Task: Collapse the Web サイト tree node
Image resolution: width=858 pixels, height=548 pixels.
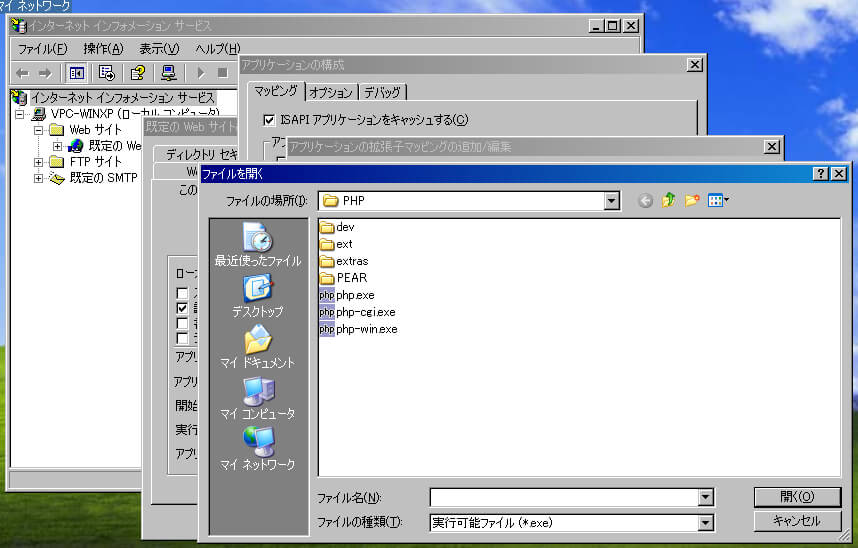Action: click(x=39, y=130)
